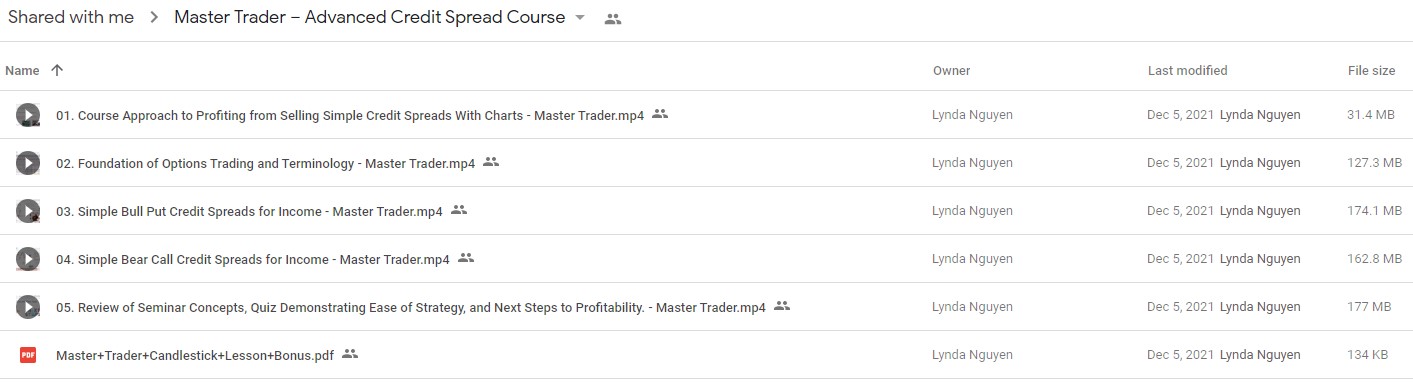Click video icon of 05 Review of Seminar Concepts
1413x388 pixels.
(x=28, y=307)
